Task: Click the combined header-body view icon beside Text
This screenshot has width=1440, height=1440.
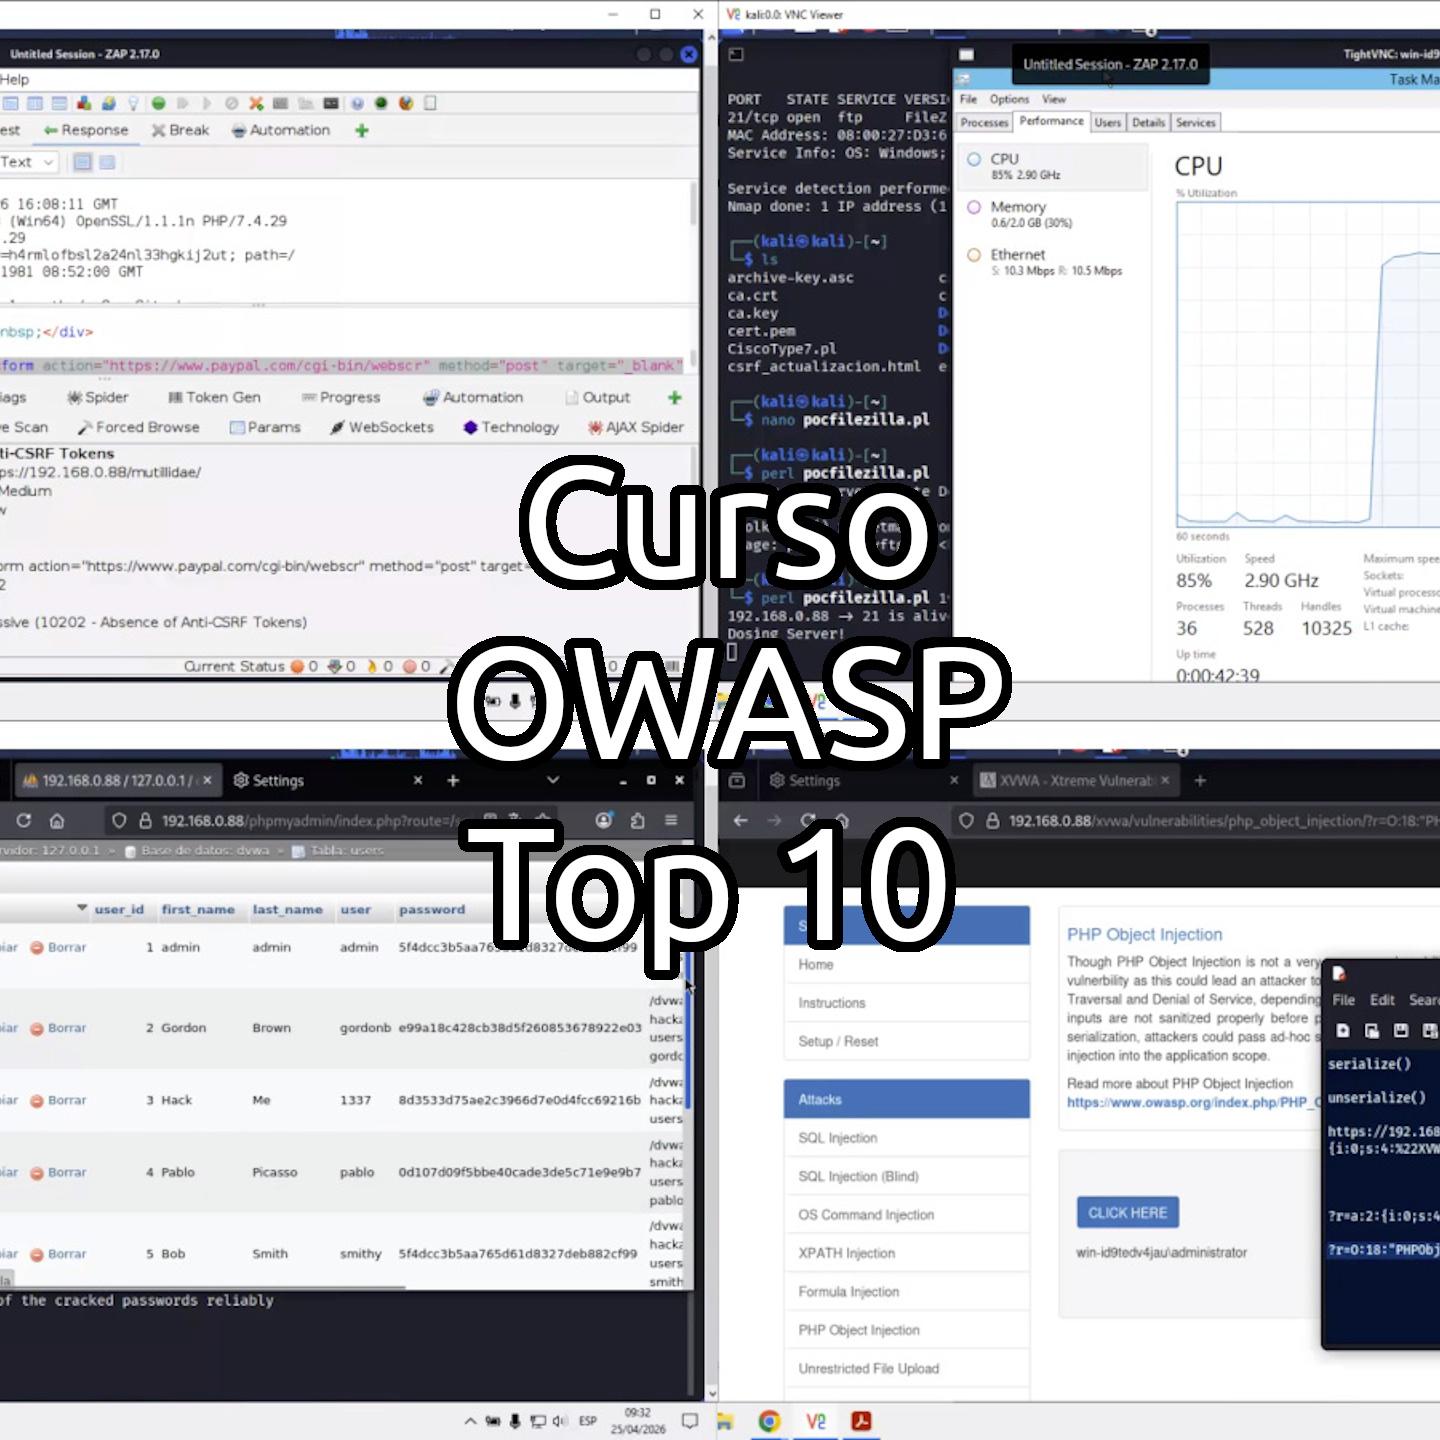Action: (83, 162)
